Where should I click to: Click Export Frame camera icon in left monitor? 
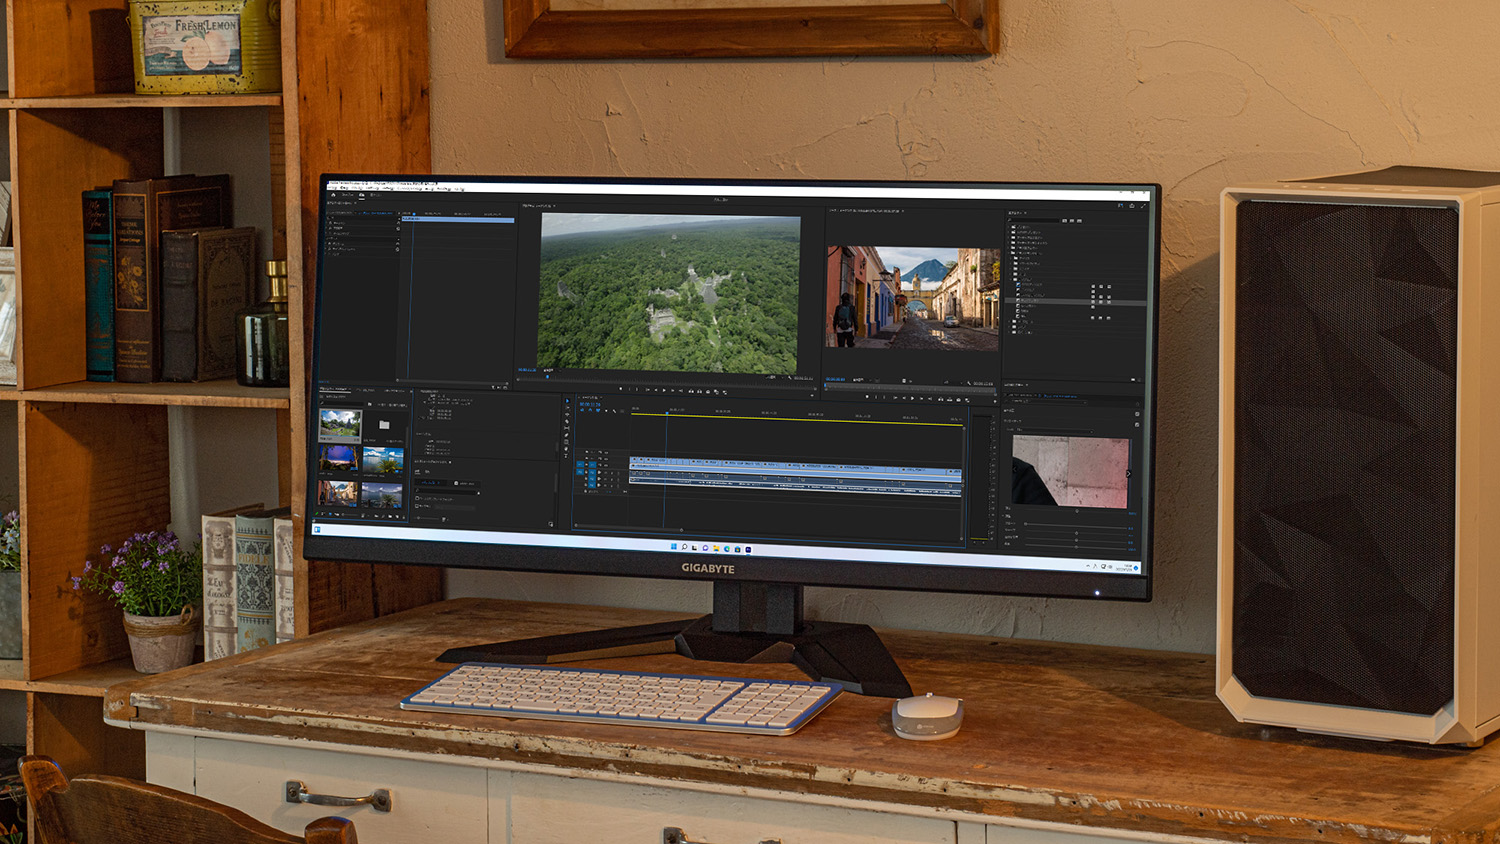pyautogui.click(x=708, y=390)
